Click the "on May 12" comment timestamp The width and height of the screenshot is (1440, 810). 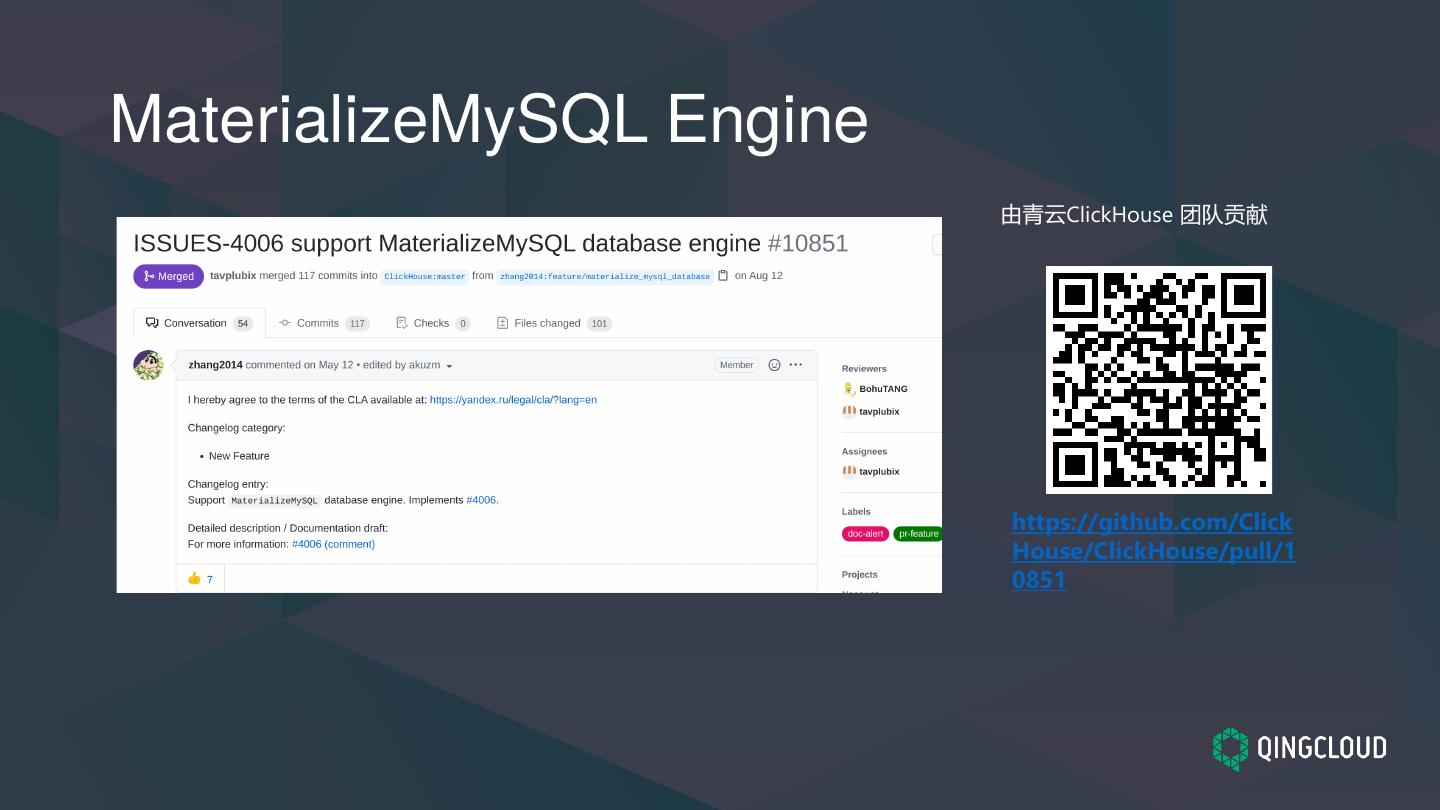(328, 365)
